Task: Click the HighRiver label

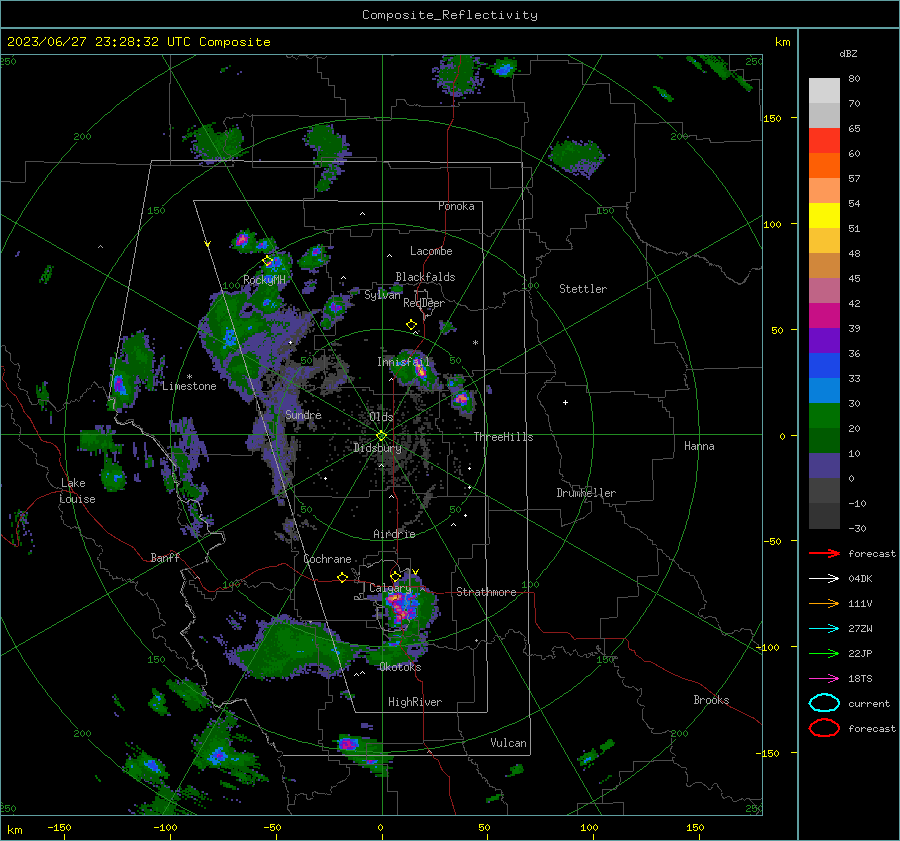Action: (x=415, y=702)
